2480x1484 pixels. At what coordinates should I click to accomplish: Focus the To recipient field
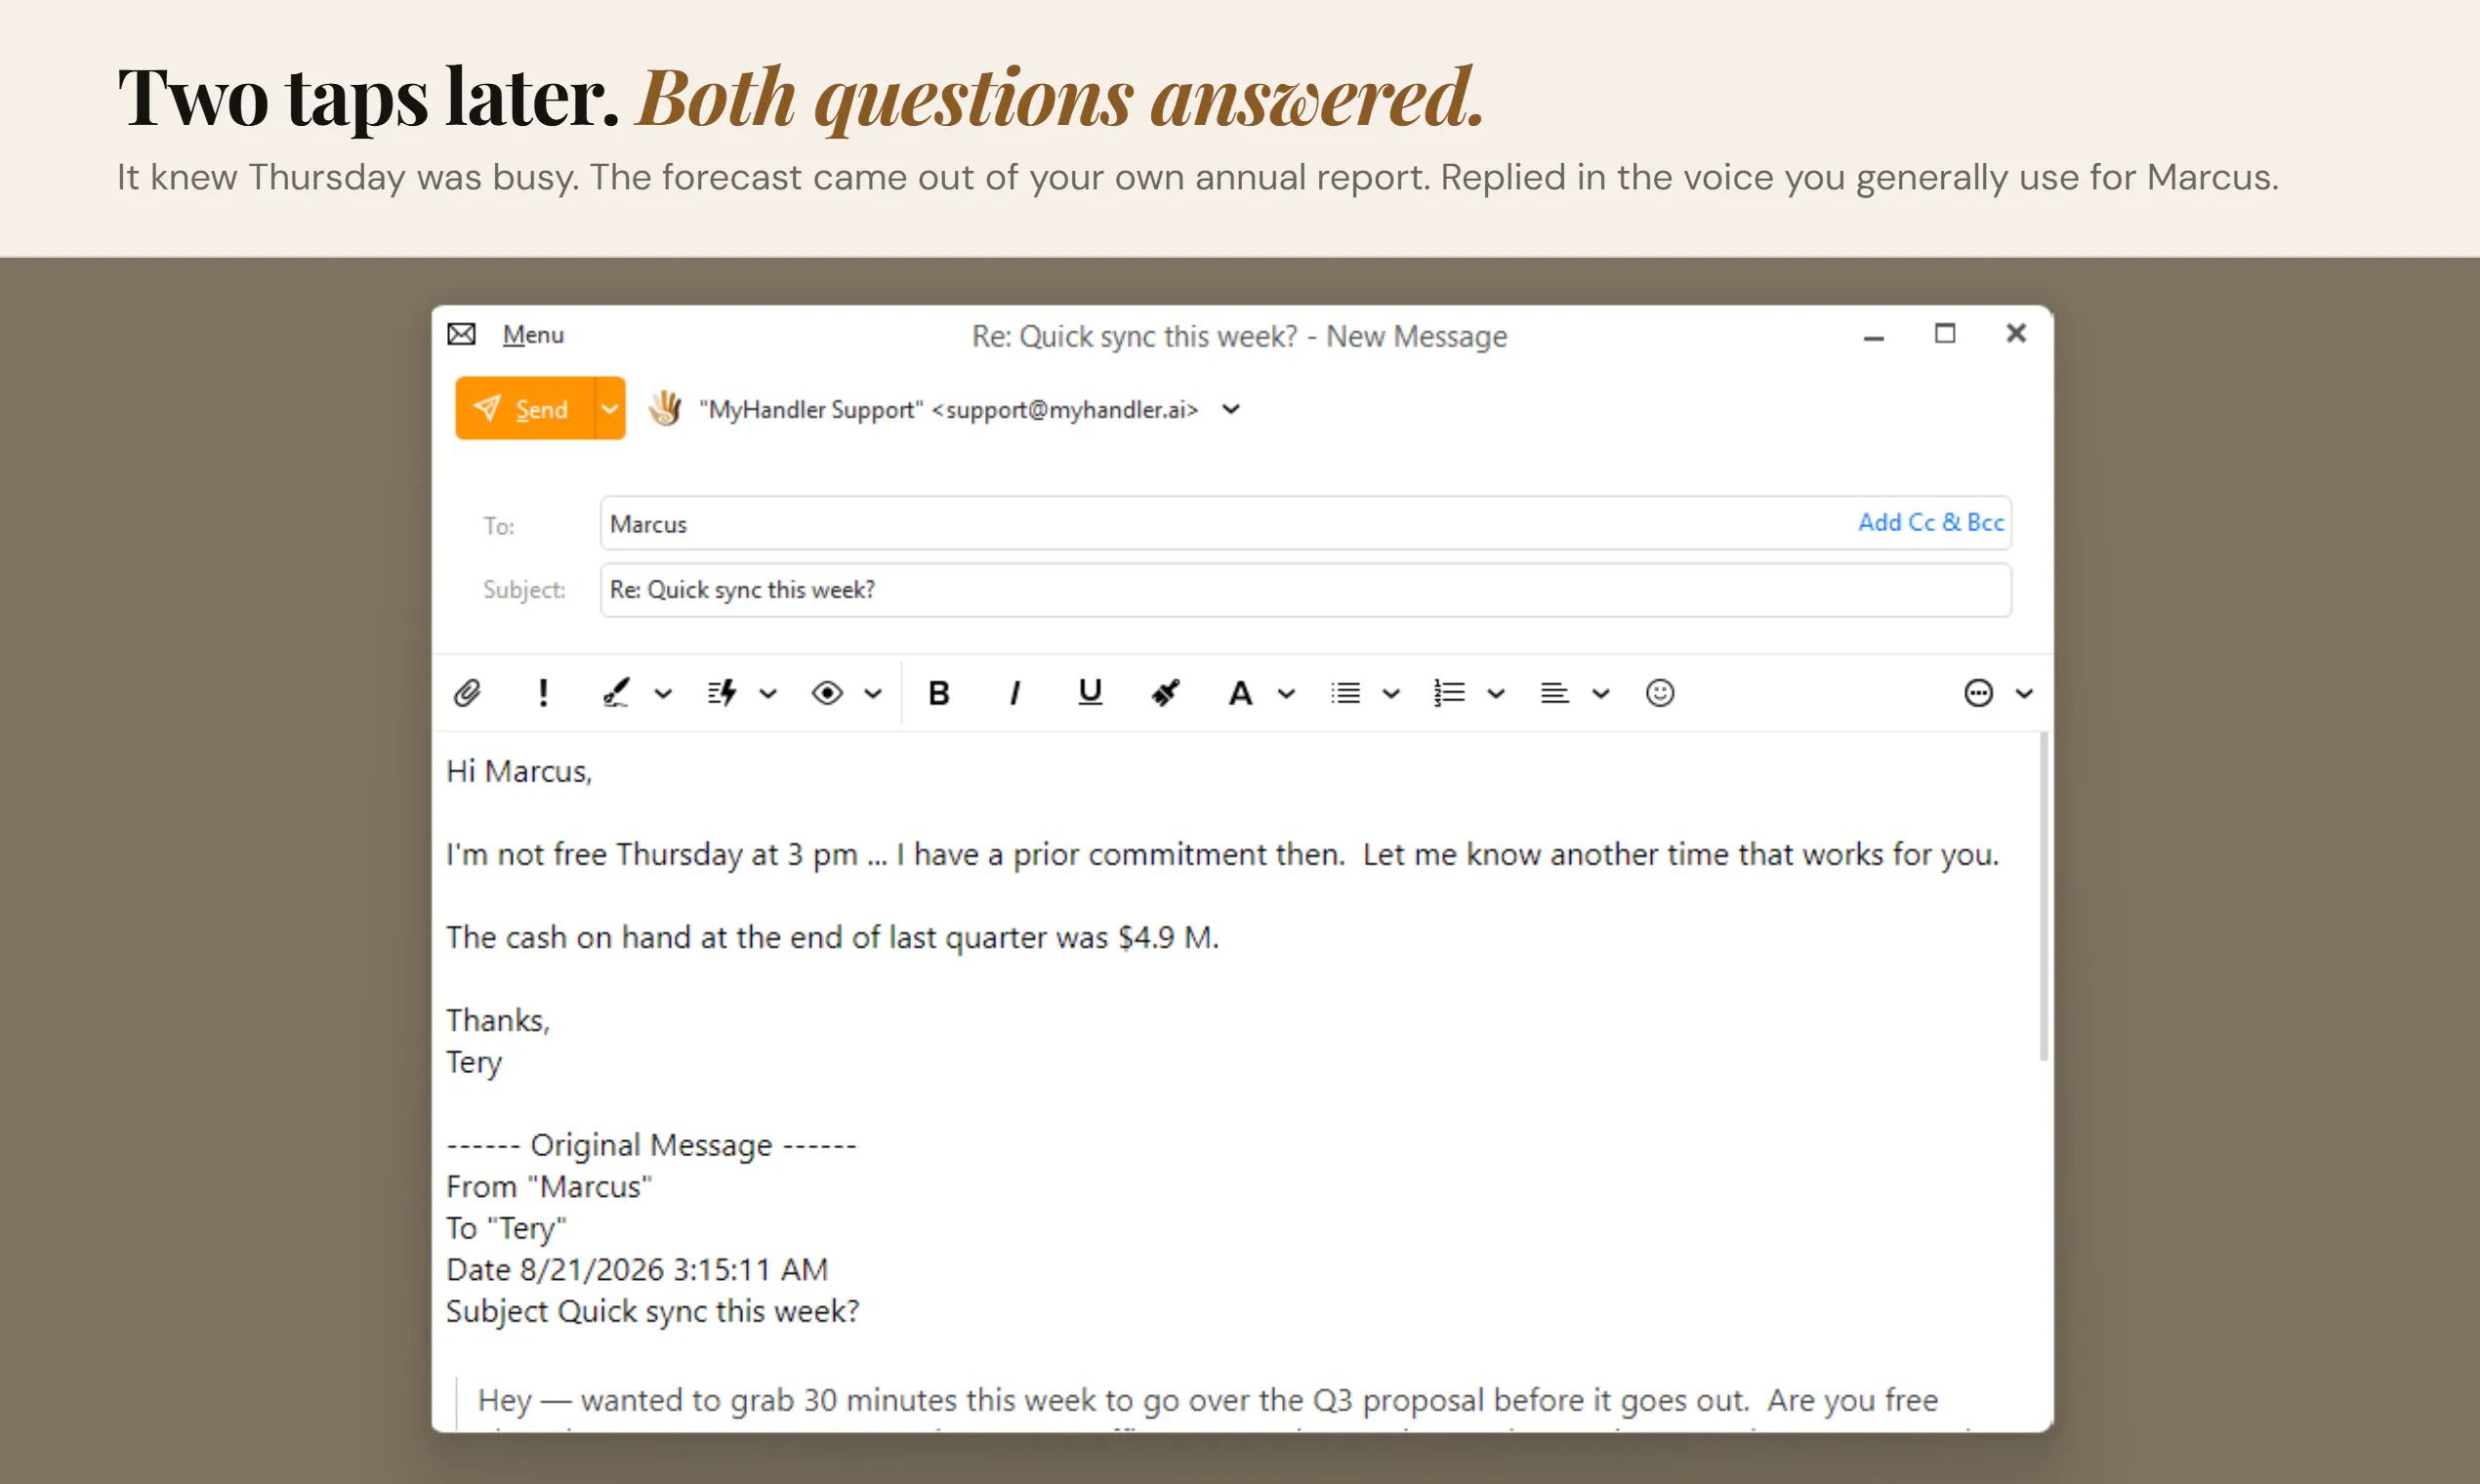coord(1305,523)
